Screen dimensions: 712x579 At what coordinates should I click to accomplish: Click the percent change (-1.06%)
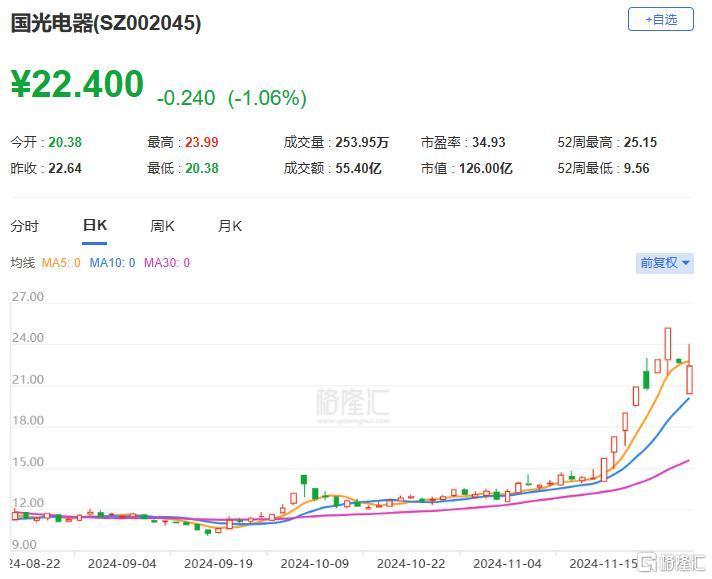point(267,98)
